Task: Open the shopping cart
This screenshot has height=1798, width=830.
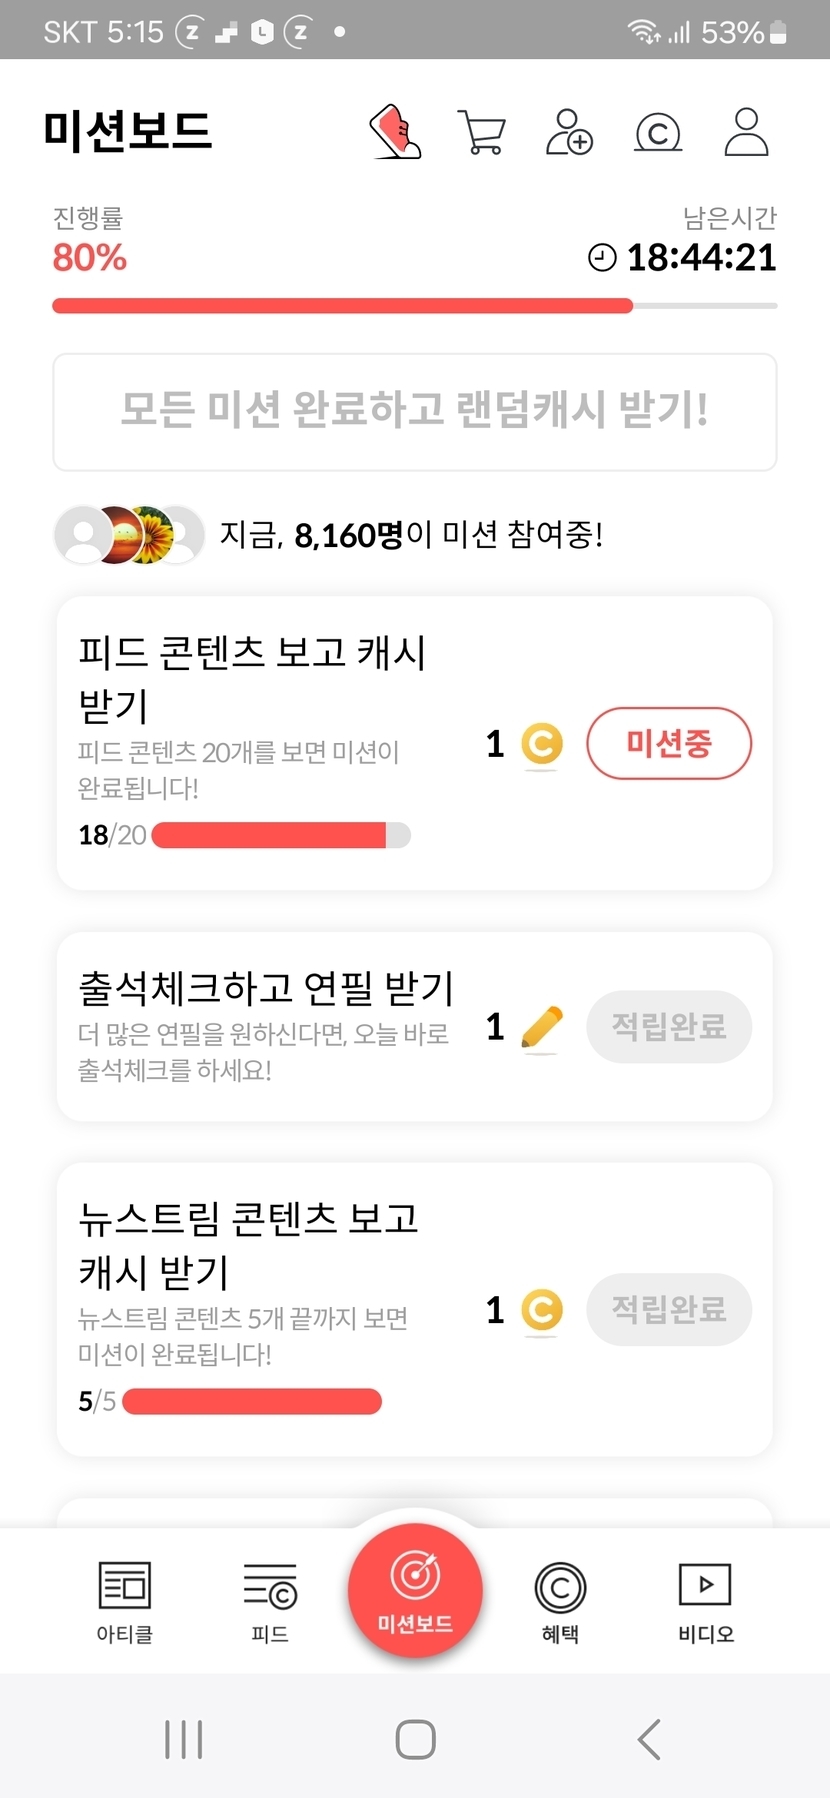Action: coord(481,132)
